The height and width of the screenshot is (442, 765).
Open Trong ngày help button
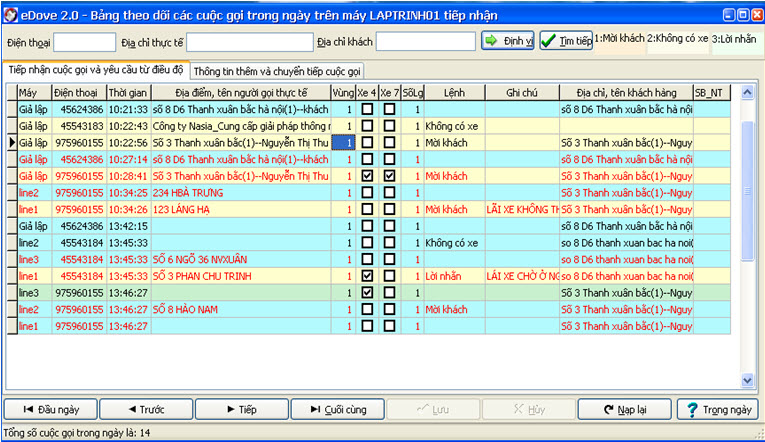click(x=717, y=409)
